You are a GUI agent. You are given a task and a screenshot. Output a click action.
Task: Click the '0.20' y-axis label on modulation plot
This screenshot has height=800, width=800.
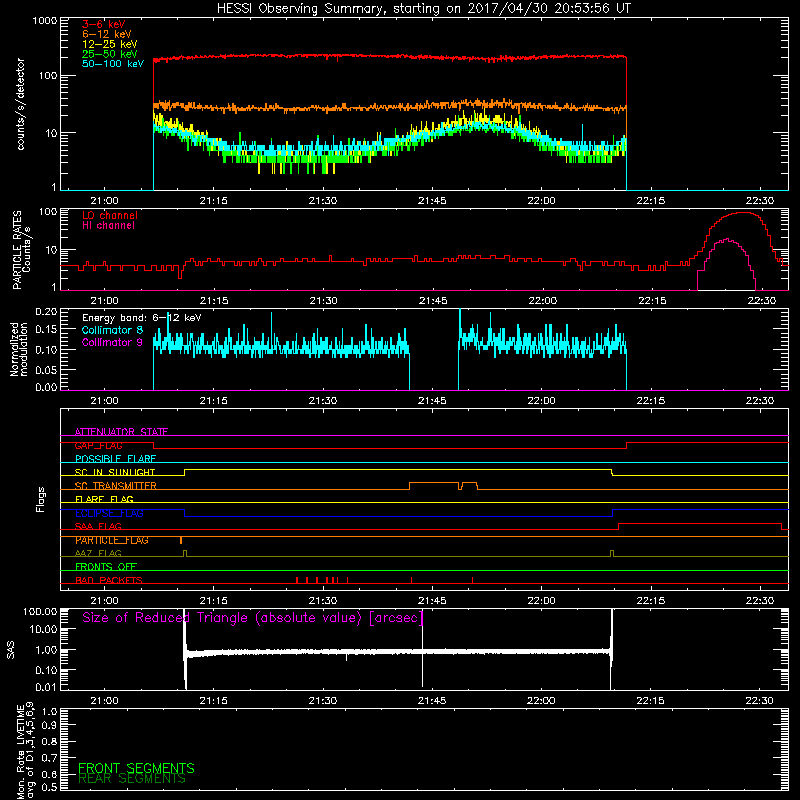tap(46, 311)
